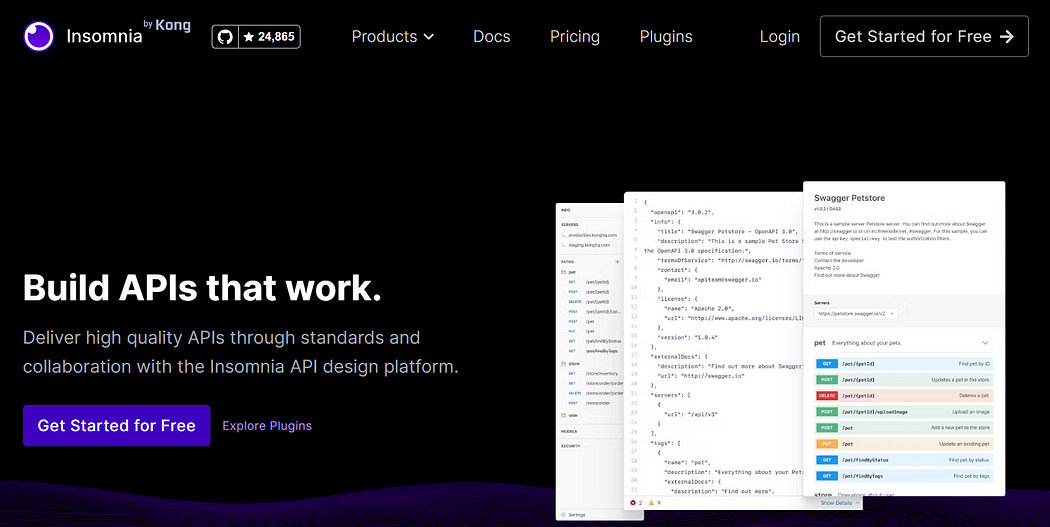Image resolution: width=1050 pixels, height=527 pixels.
Task: Expand Show Details in the editor footer
Action: [x=839, y=503]
